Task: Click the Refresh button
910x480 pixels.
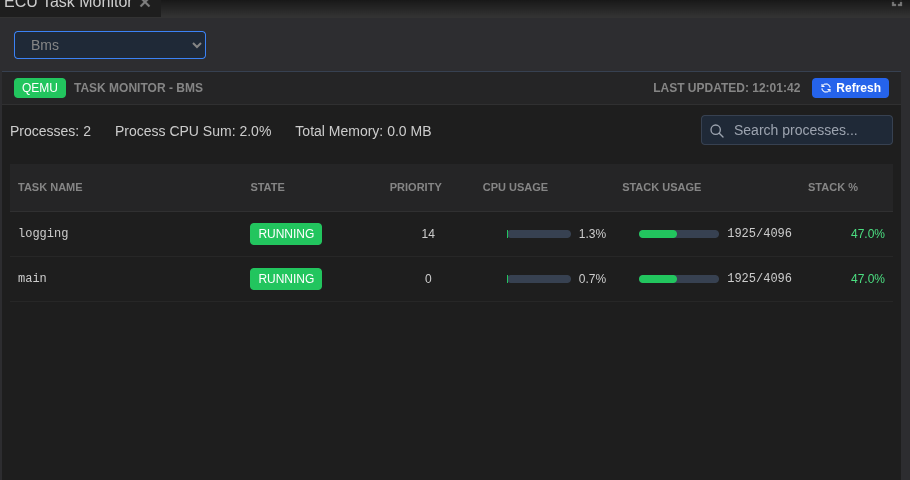Action: (850, 88)
